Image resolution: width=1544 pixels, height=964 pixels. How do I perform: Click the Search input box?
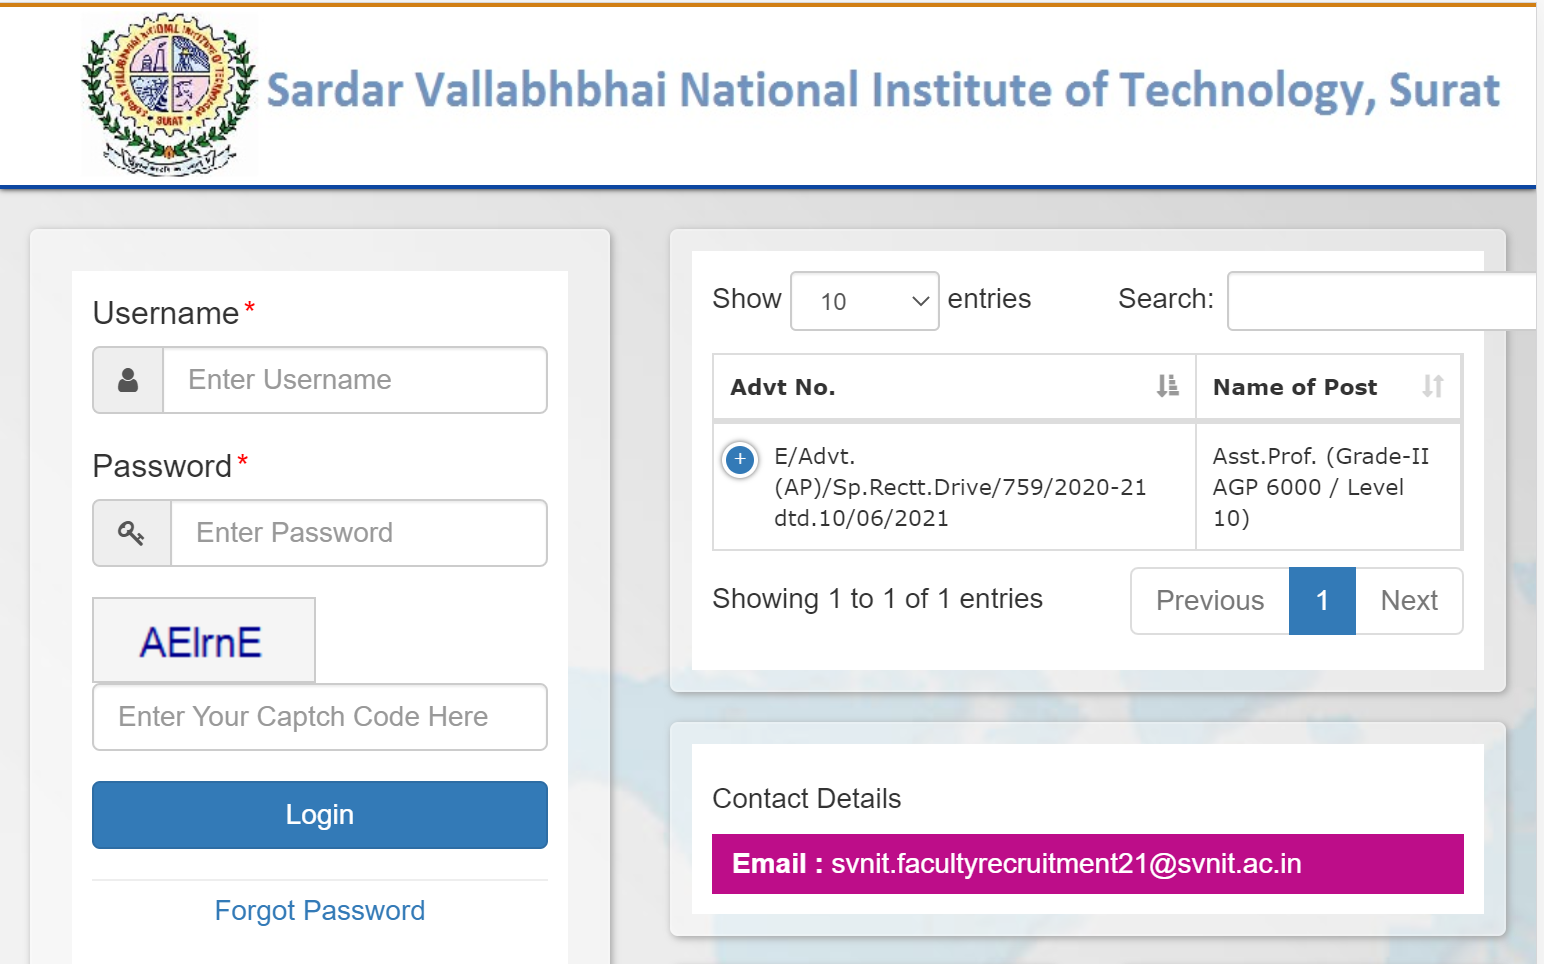(1380, 301)
